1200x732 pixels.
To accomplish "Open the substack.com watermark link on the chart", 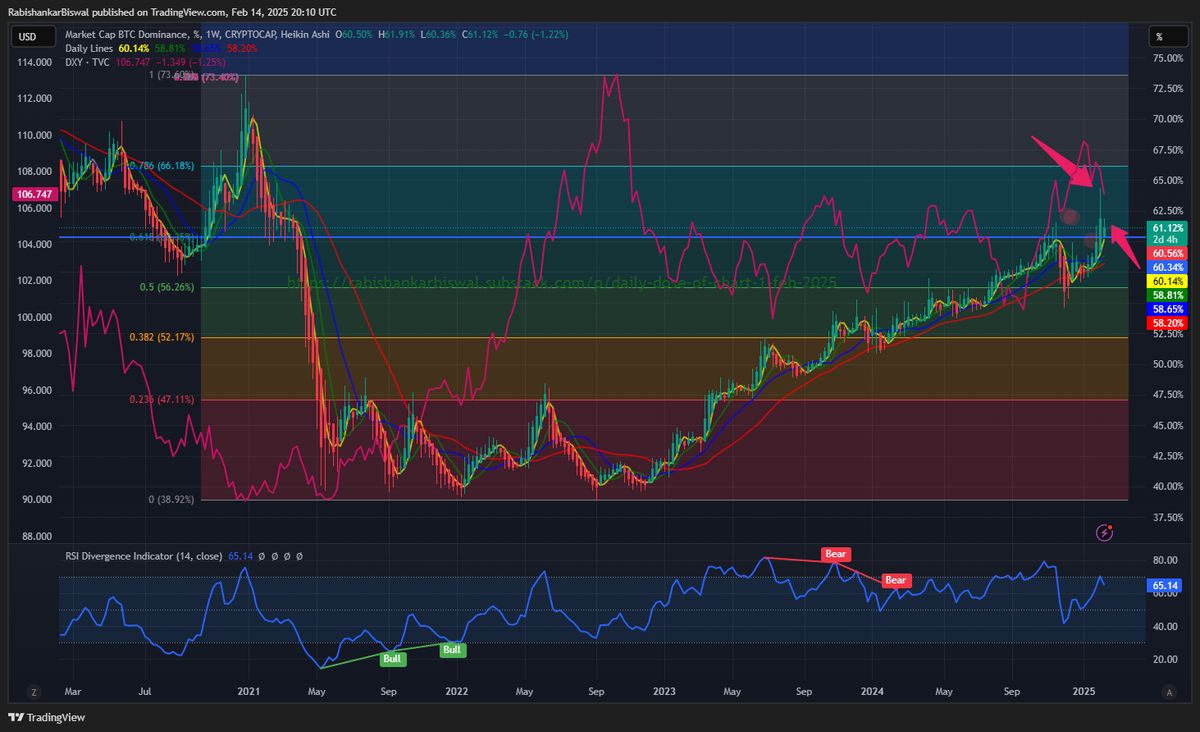I will 565,282.
